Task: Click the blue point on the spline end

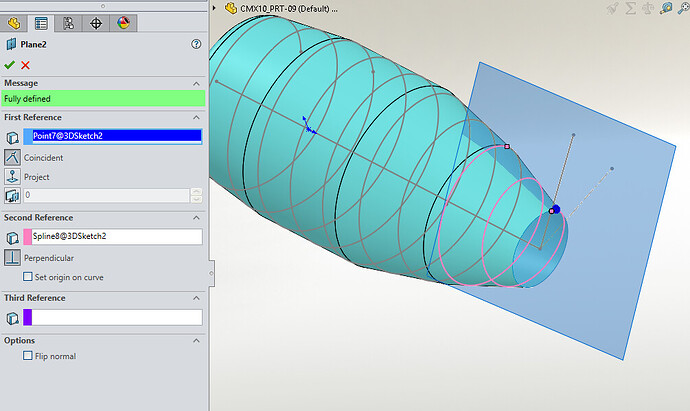Action: pyautogui.click(x=556, y=209)
